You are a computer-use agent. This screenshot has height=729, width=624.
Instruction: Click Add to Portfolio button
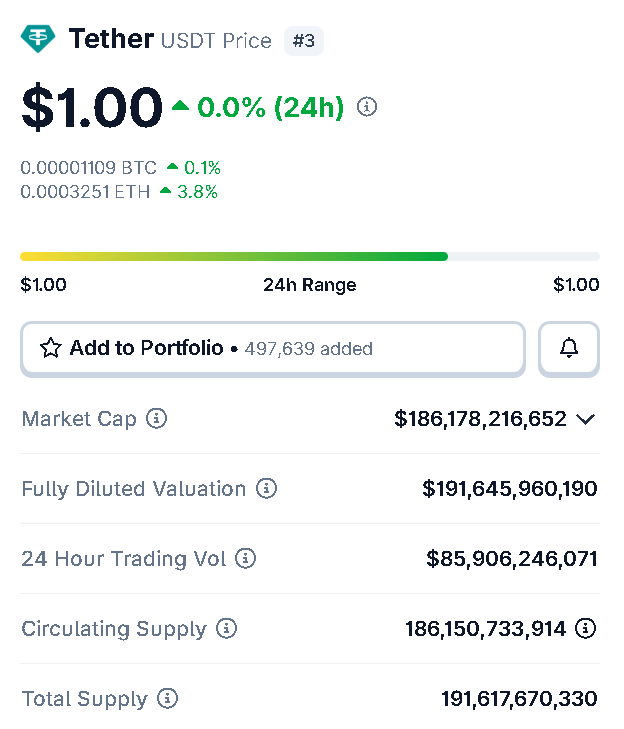(x=272, y=348)
